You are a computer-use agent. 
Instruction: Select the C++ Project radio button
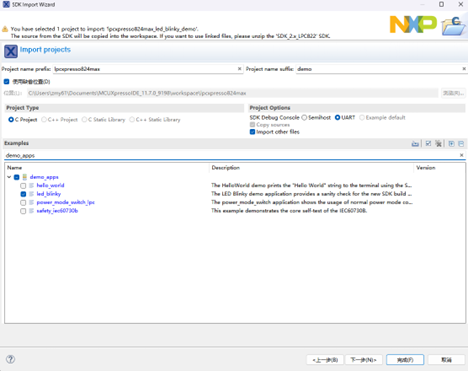[x=44, y=119]
